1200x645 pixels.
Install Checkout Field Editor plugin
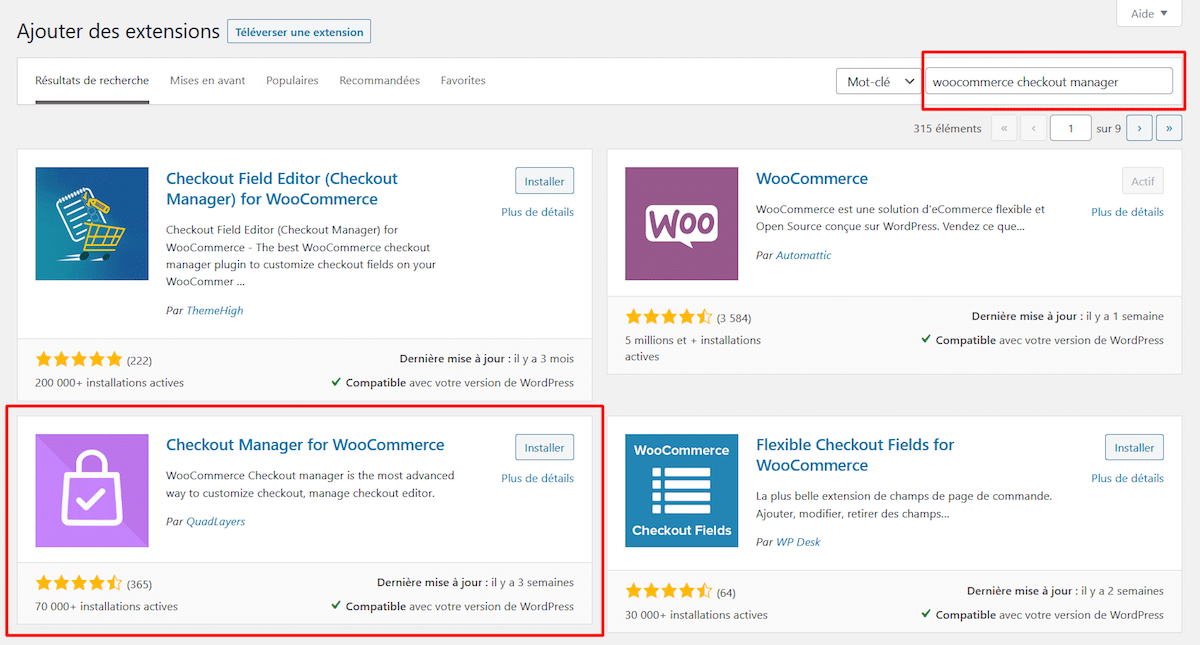click(545, 182)
